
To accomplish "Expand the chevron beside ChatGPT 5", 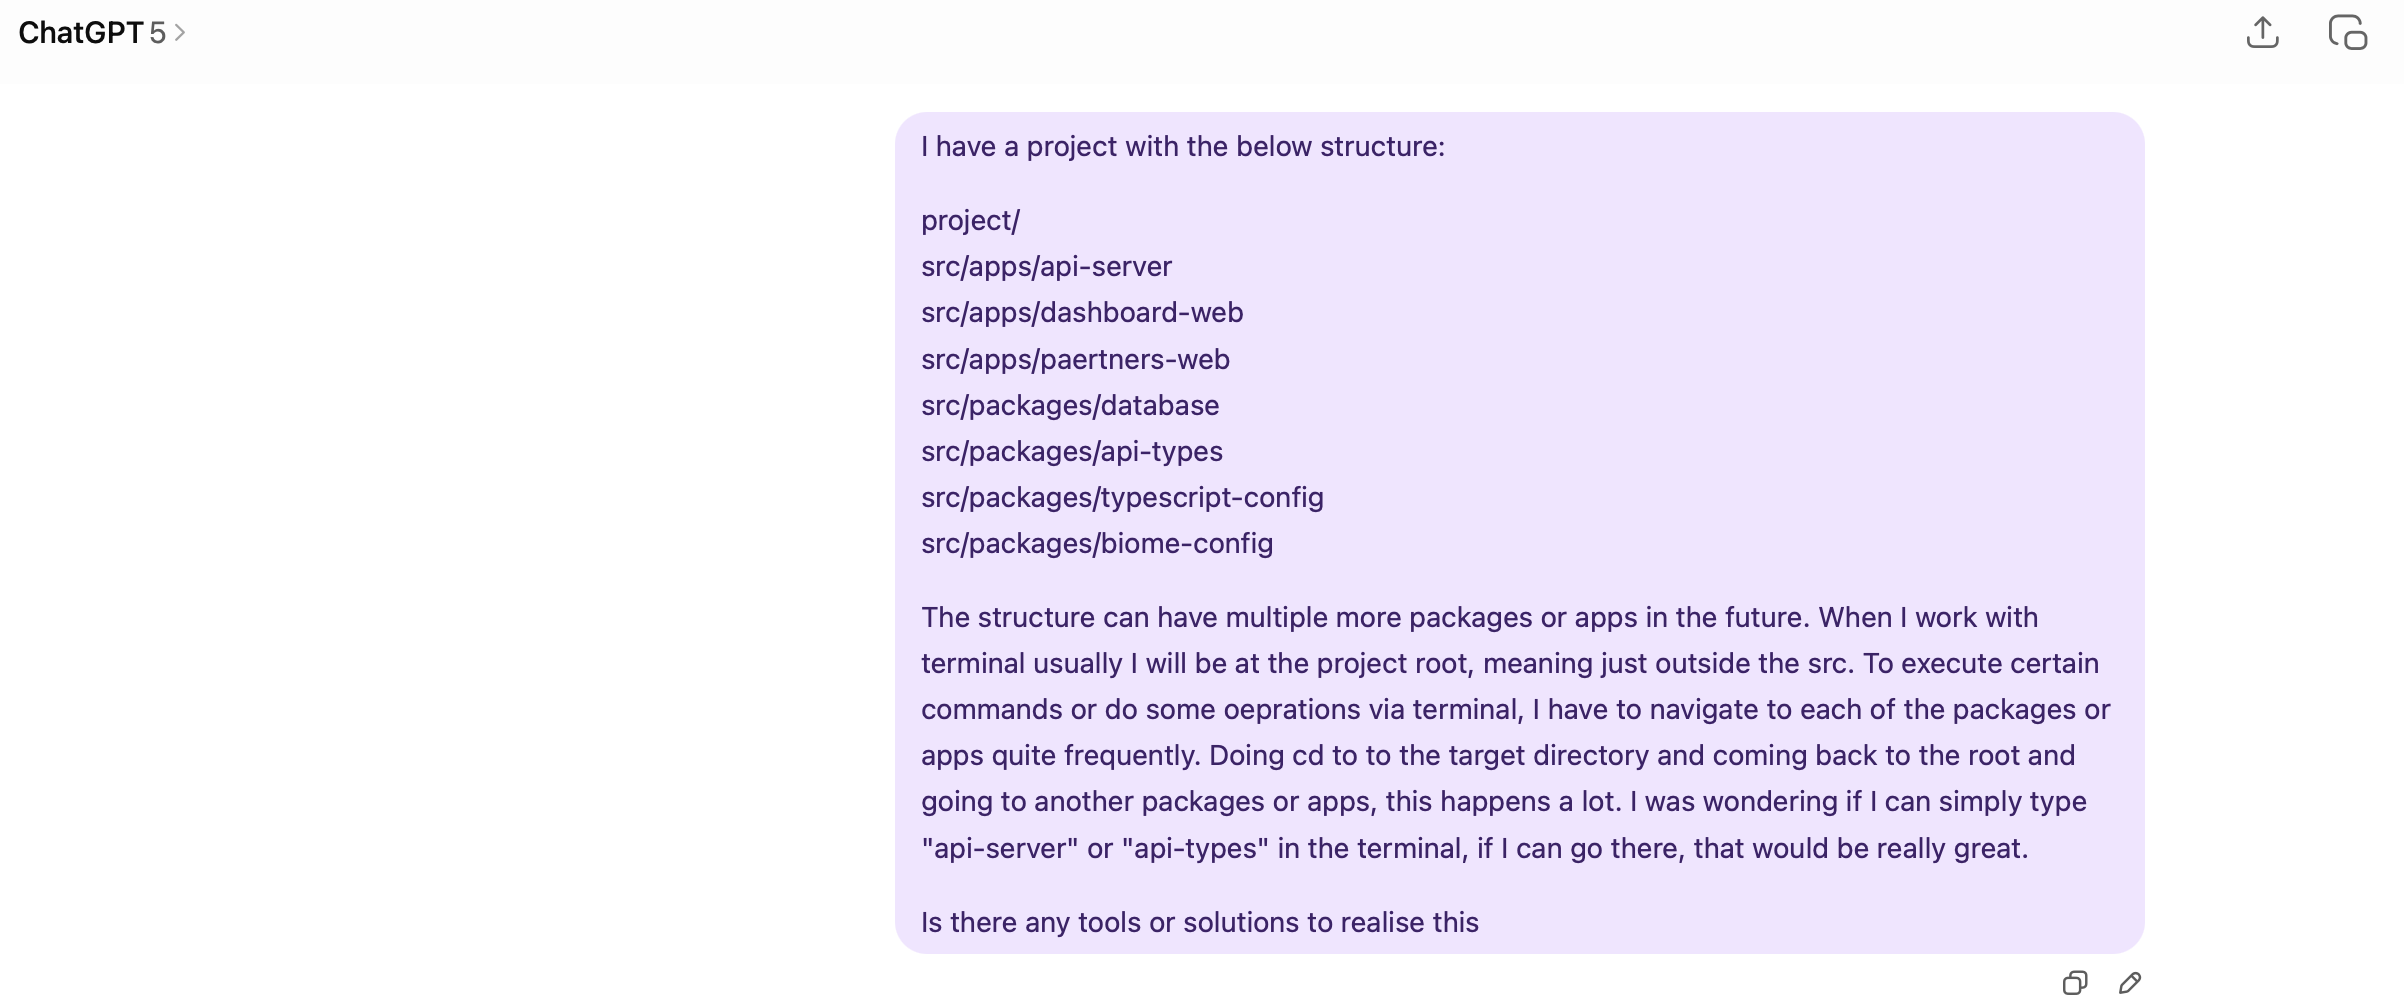I will (180, 33).
